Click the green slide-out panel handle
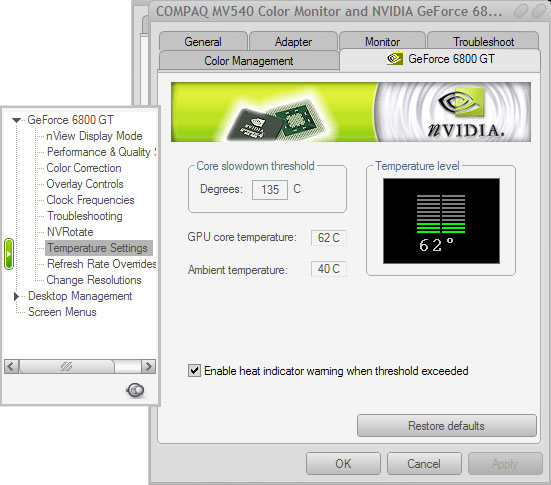This screenshot has width=551, height=485. [9, 254]
